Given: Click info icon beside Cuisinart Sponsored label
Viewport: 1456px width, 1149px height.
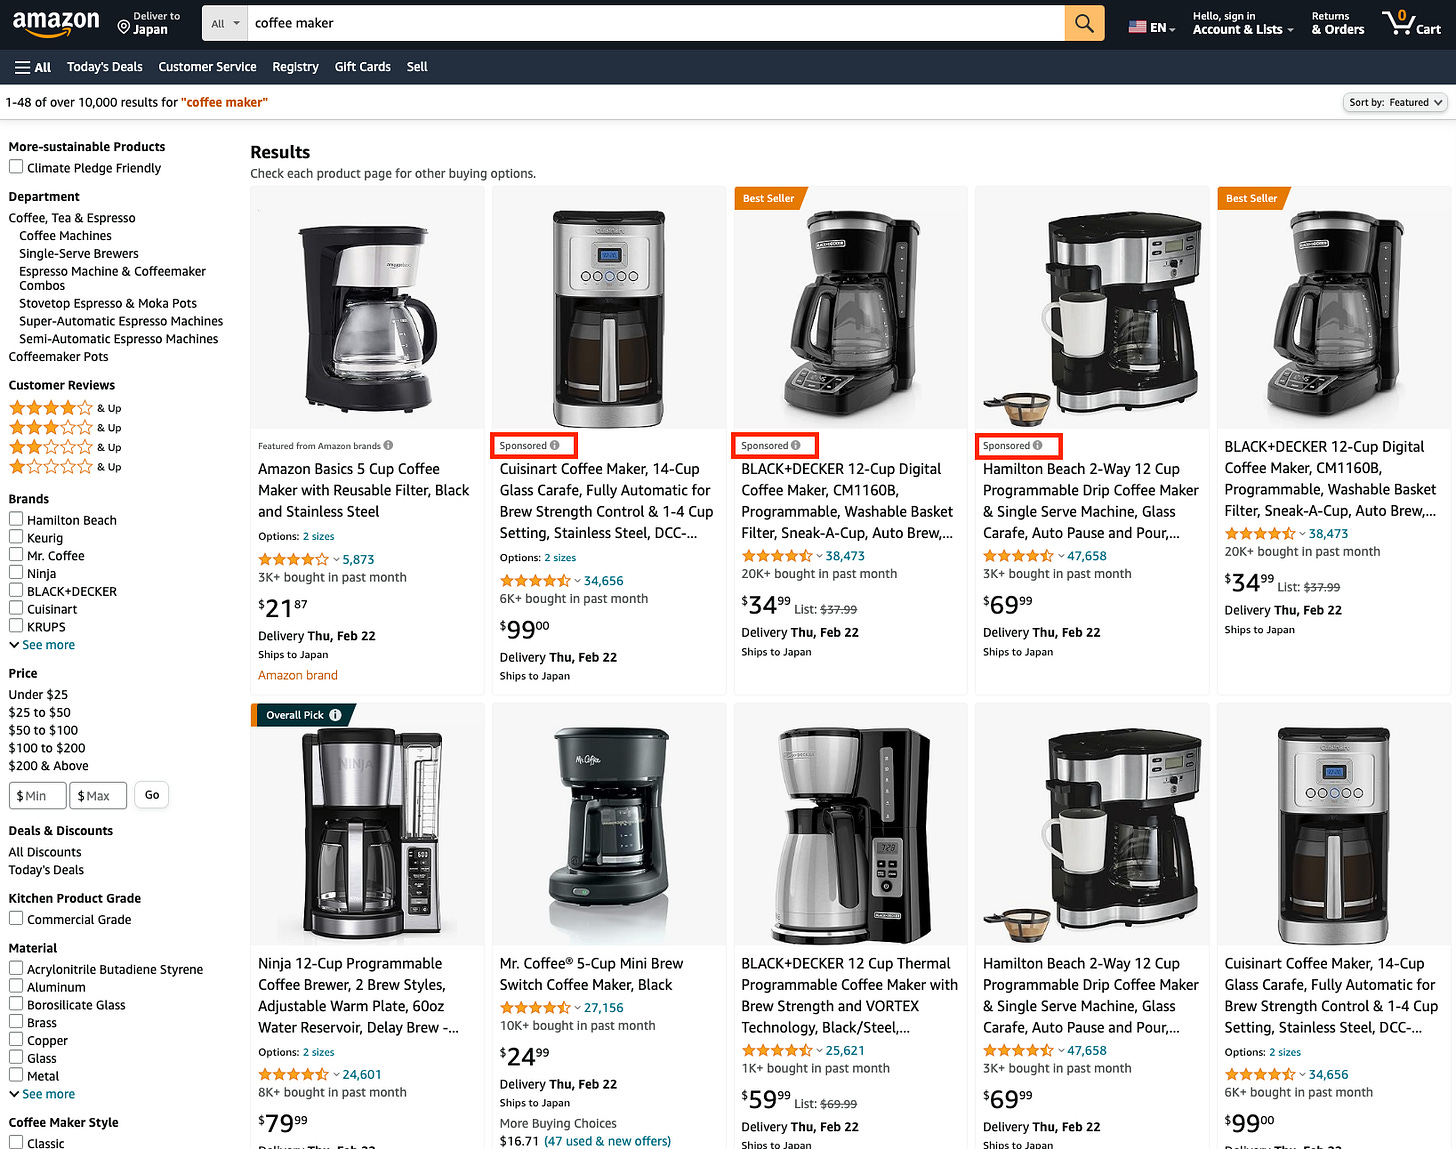Looking at the screenshot, I should (555, 446).
